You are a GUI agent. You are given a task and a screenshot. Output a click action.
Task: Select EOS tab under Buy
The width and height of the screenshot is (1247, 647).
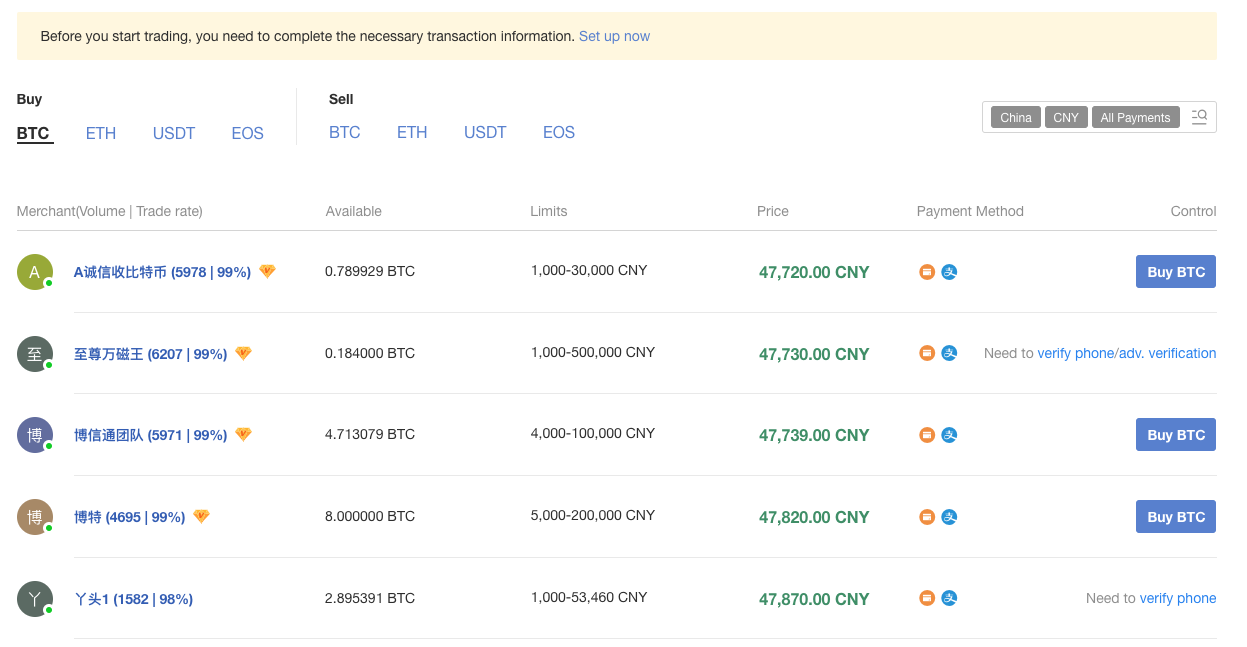pyautogui.click(x=247, y=133)
